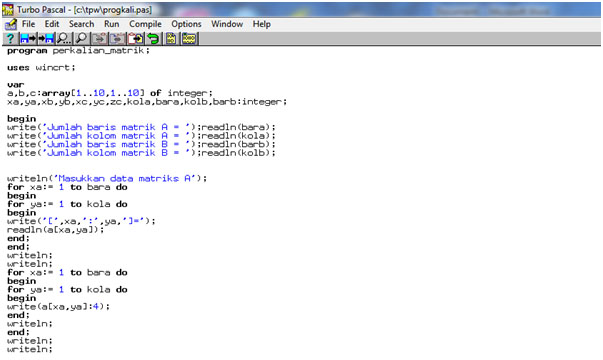
Task: Click the 'readln(kola);' statement
Action: click(x=238, y=136)
